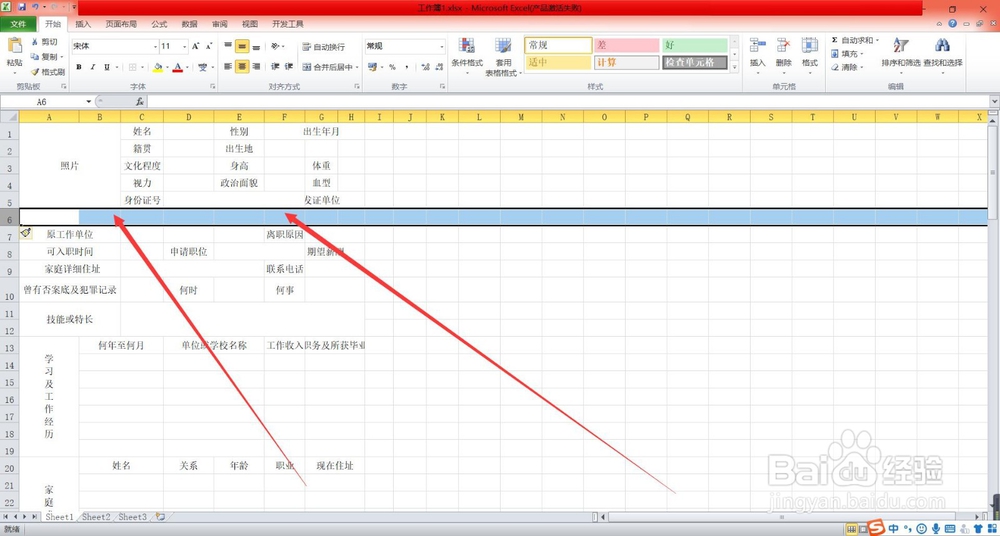1000x536 pixels.
Task: Click the text orientation icon
Action: tap(276, 46)
